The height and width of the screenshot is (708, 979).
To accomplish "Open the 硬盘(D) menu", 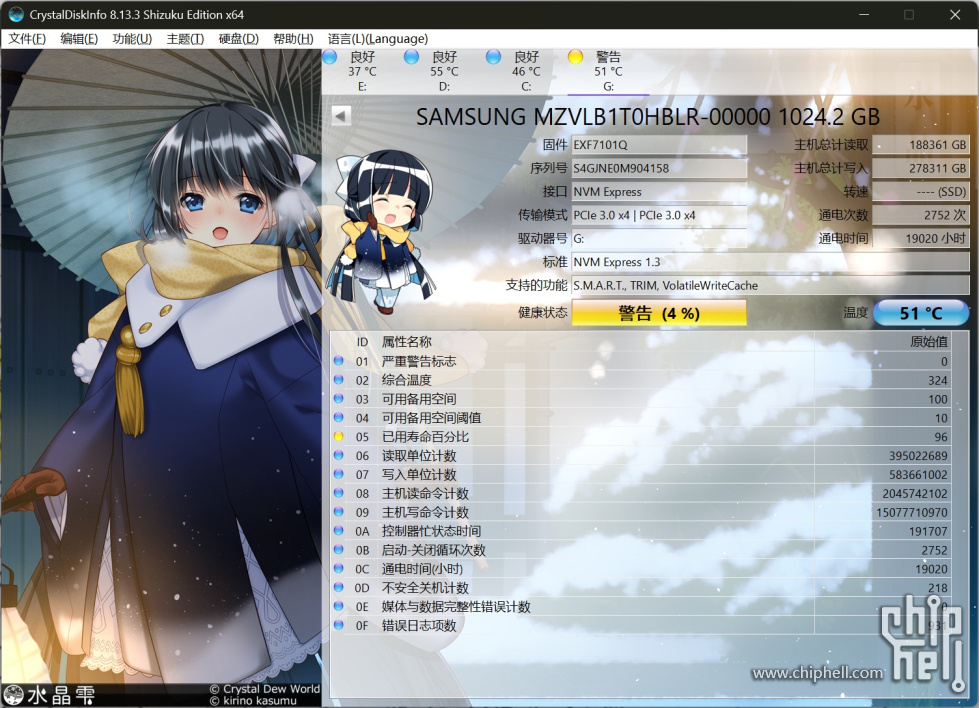I will [239, 39].
